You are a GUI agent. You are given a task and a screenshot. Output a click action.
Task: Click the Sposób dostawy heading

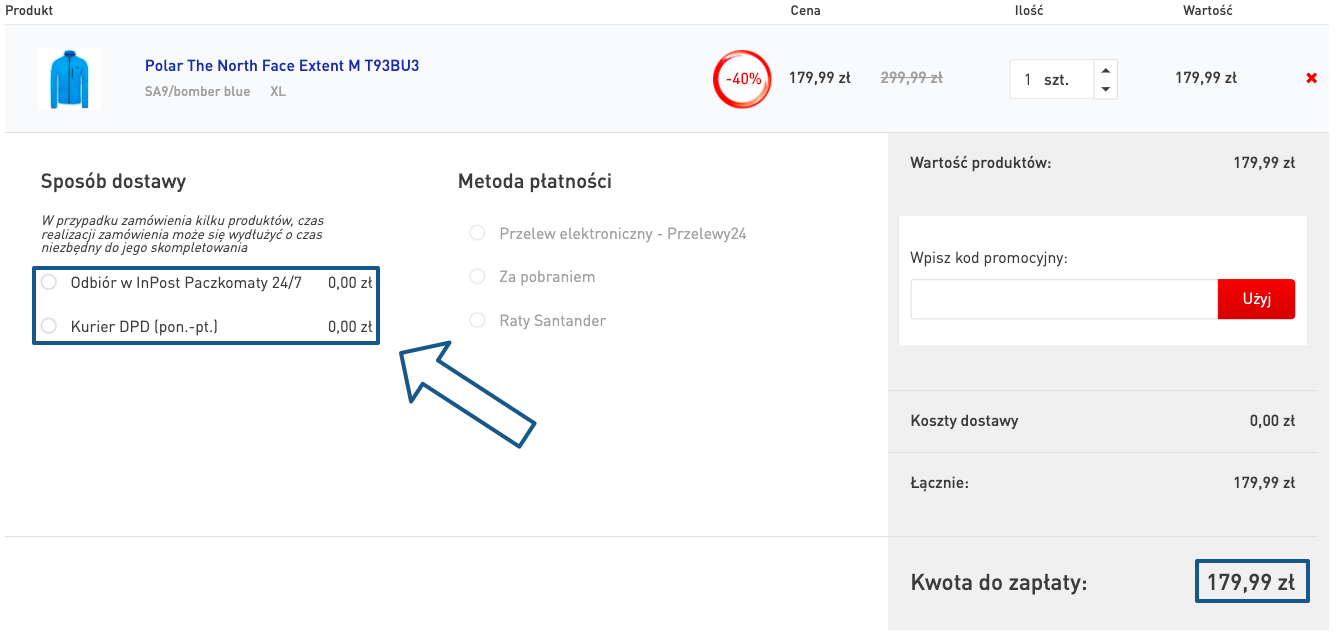point(113,181)
